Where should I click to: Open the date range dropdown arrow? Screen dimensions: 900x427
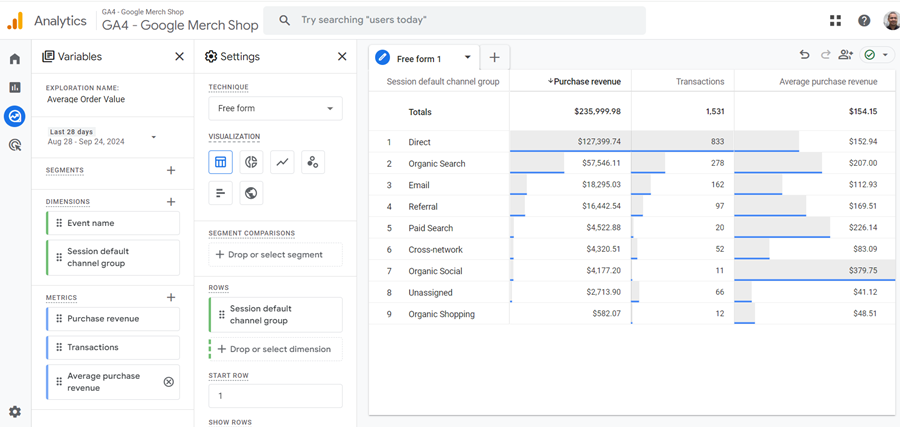tap(153, 137)
